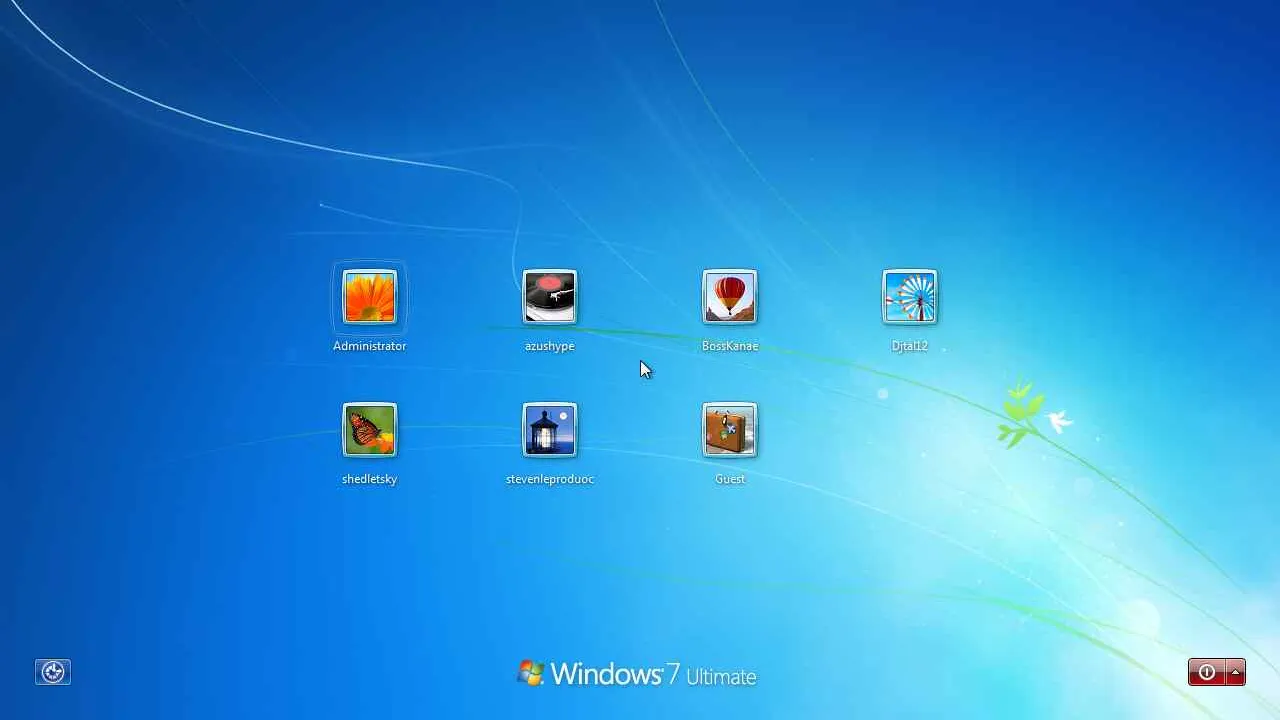Open the Ease of Access button
The width and height of the screenshot is (1280, 720).
click(53, 672)
